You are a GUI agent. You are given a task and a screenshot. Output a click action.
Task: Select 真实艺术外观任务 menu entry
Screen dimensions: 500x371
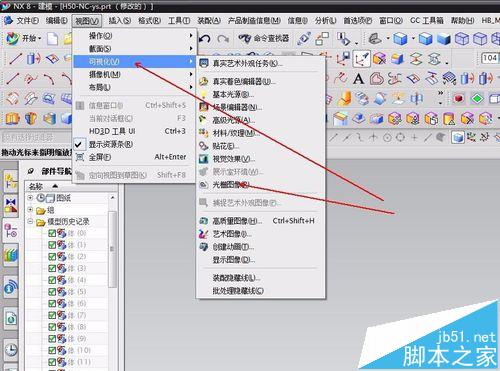260,63
